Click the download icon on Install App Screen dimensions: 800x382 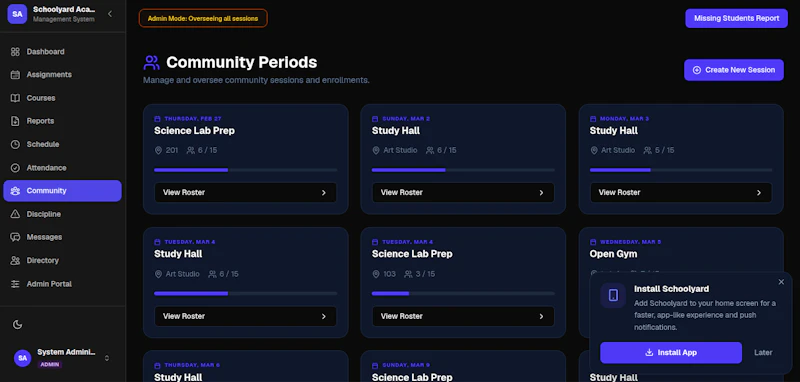[649, 352]
